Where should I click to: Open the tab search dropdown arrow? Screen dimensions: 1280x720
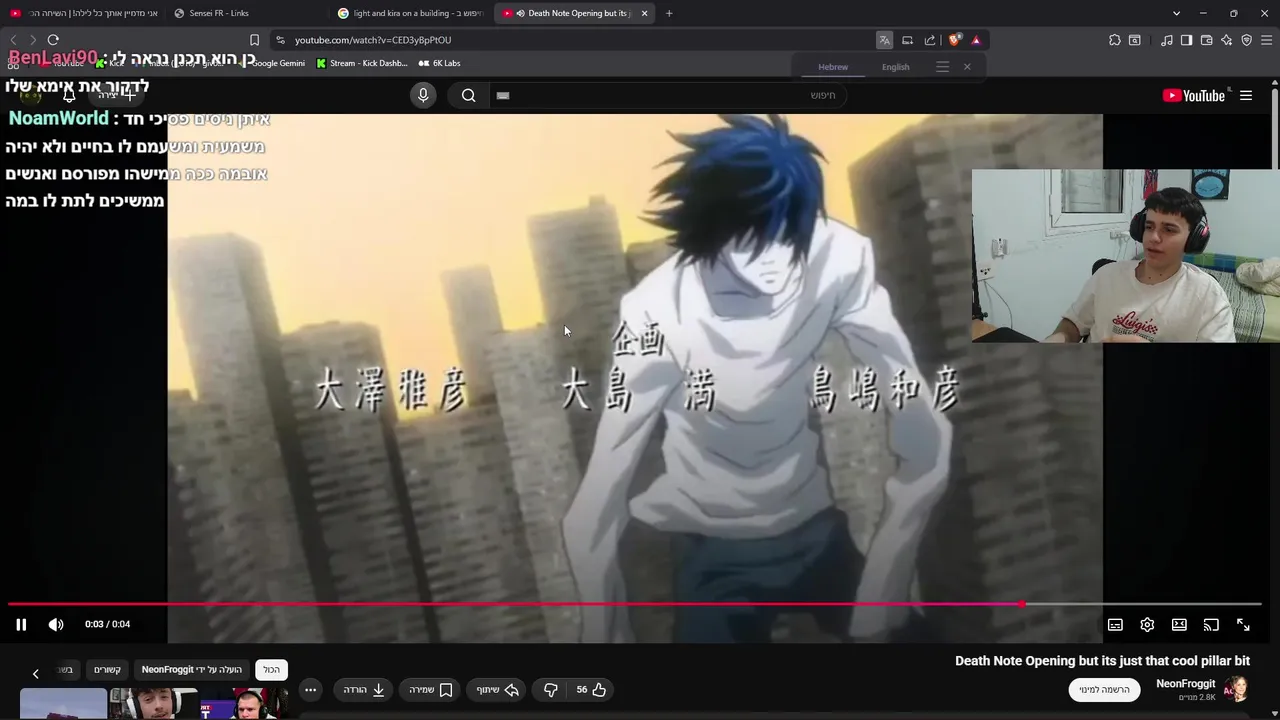[x=1176, y=13]
